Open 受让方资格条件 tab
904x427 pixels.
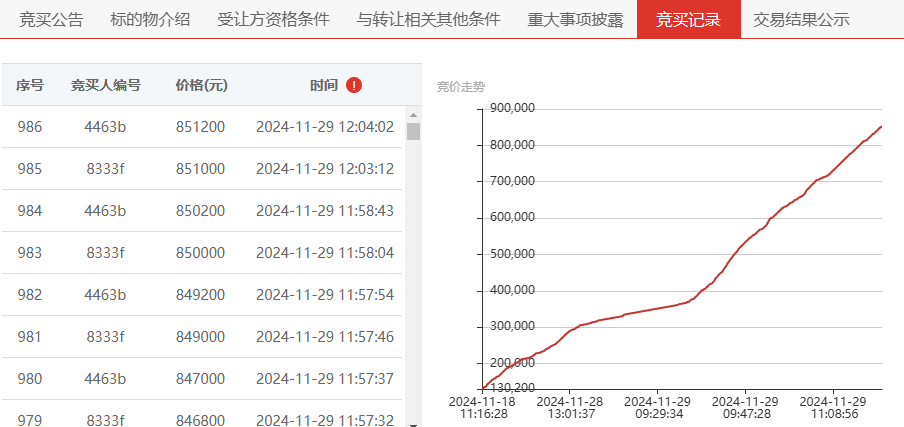click(x=273, y=20)
